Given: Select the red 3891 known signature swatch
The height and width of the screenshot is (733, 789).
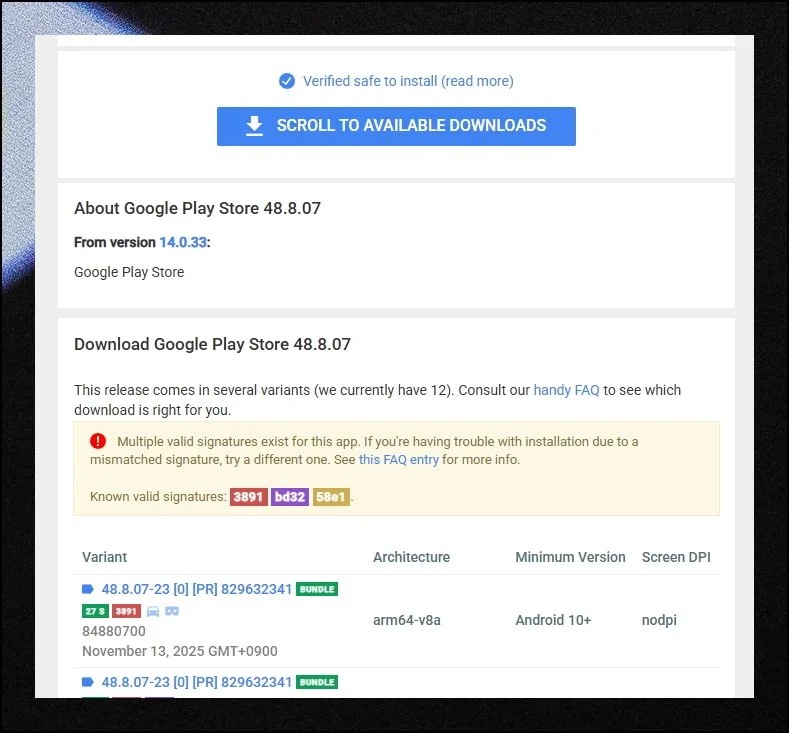Looking at the screenshot, I should [x=249, y=497].
